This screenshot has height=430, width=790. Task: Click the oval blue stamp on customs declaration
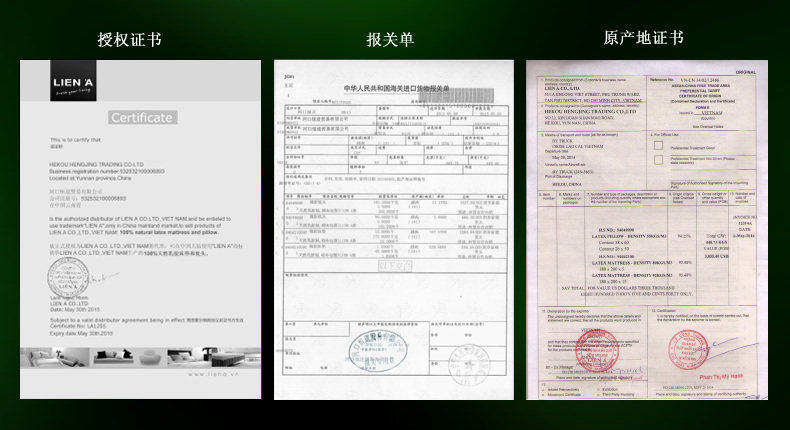[x=378, y=351]
